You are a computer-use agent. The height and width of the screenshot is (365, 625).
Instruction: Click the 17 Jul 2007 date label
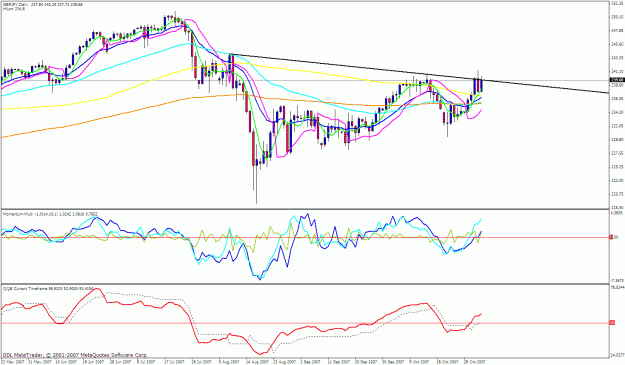click(175, 362)
